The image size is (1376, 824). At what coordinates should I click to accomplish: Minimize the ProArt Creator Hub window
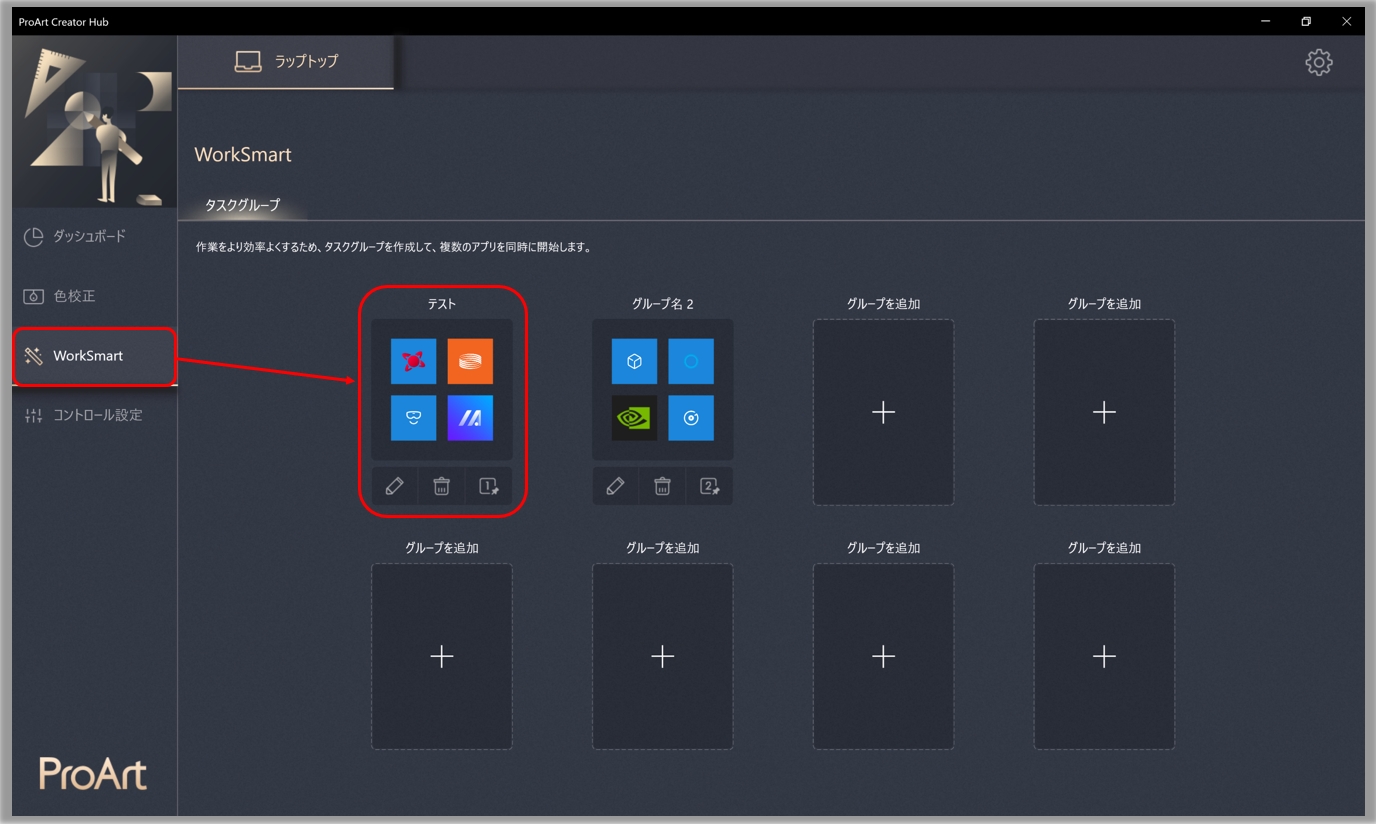pyautogui.click(x=1266, y=21)
